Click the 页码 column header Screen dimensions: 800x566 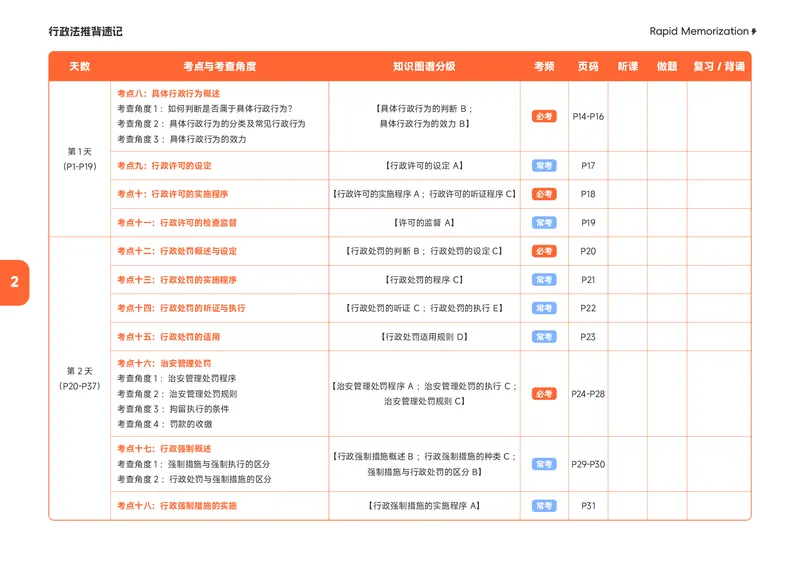coord(588,66)
